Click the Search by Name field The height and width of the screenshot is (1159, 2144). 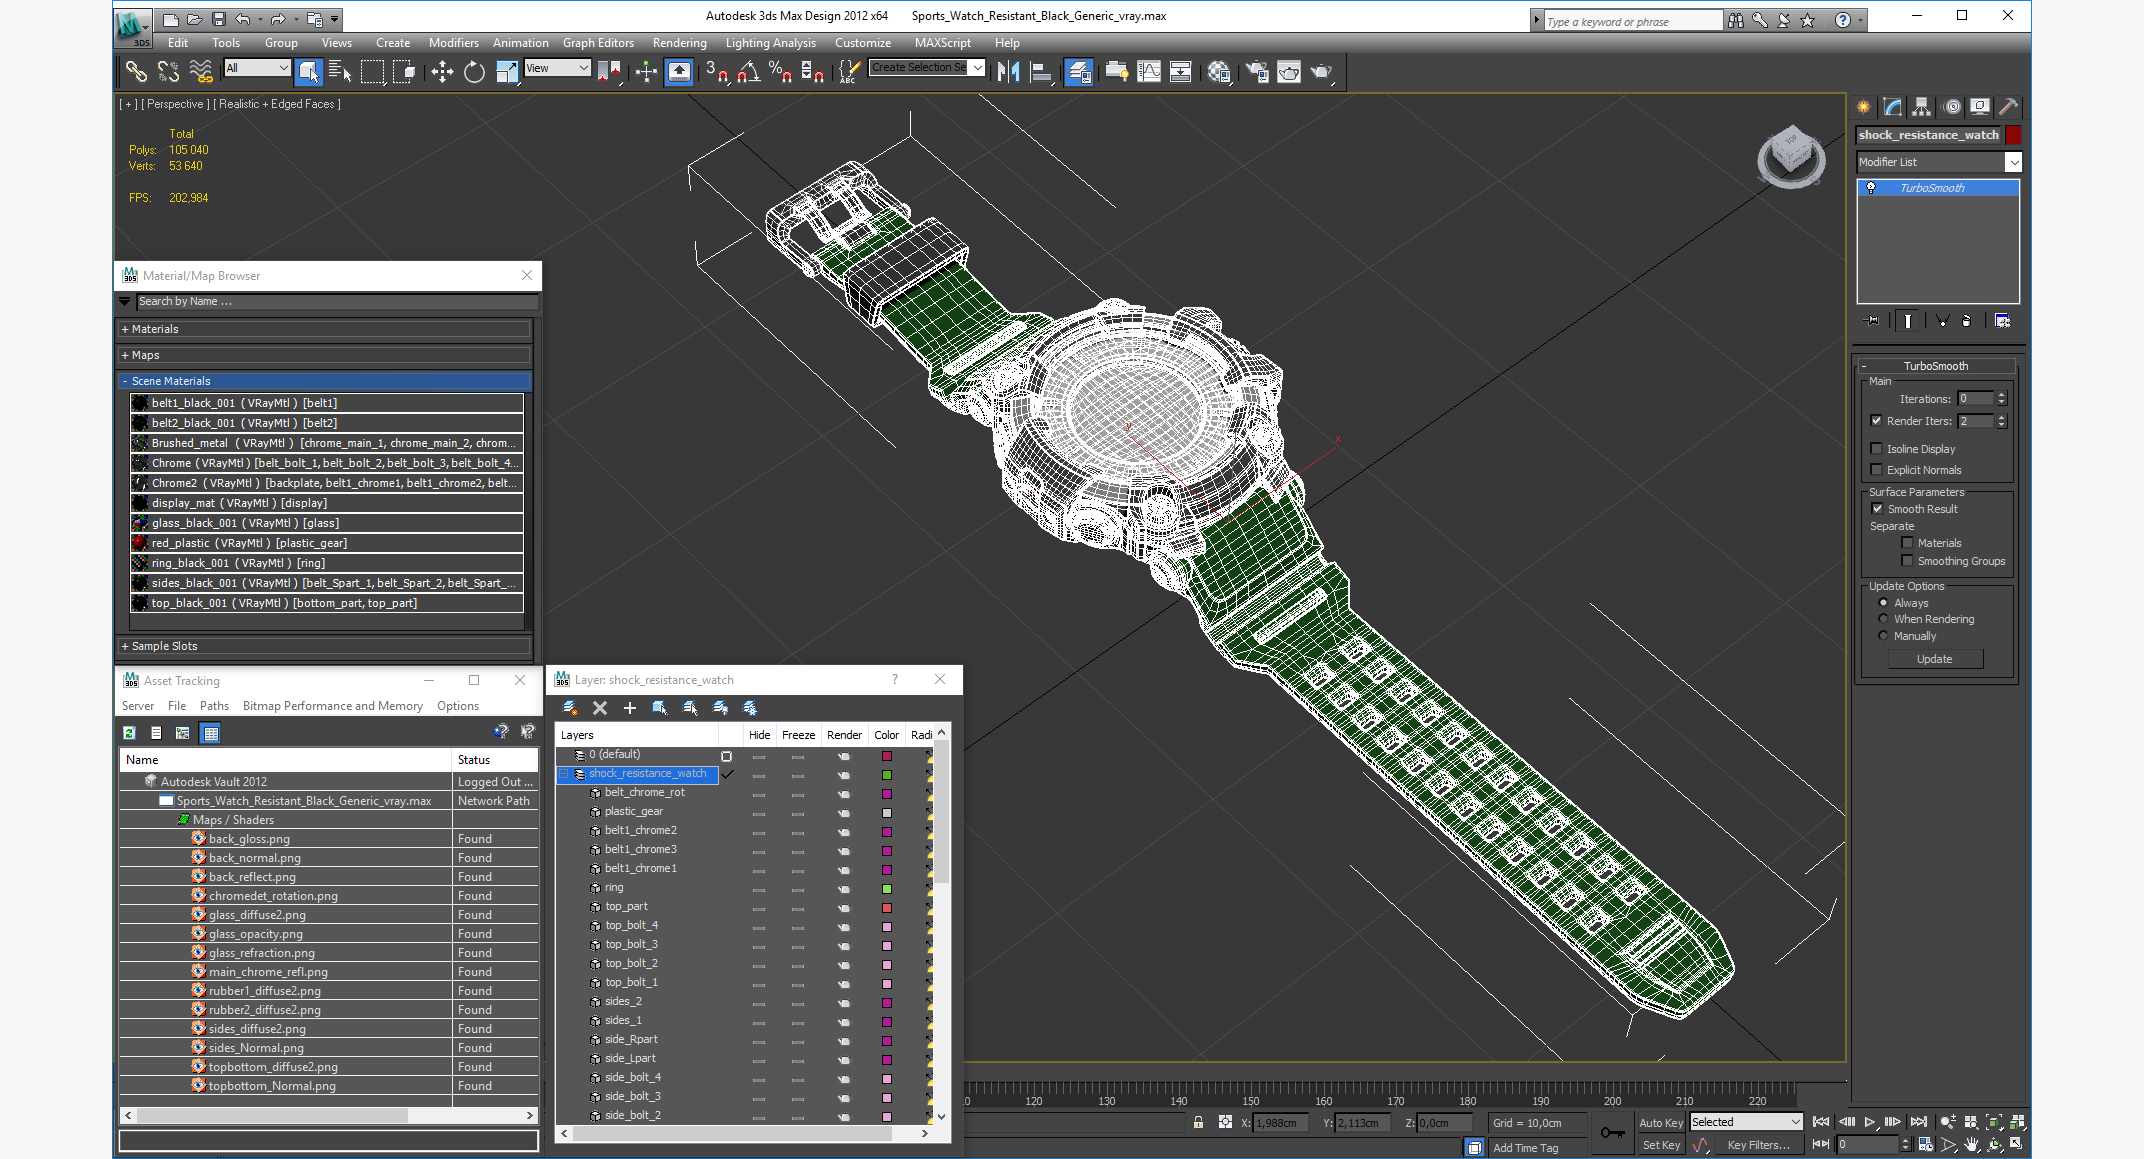point(337,301)
